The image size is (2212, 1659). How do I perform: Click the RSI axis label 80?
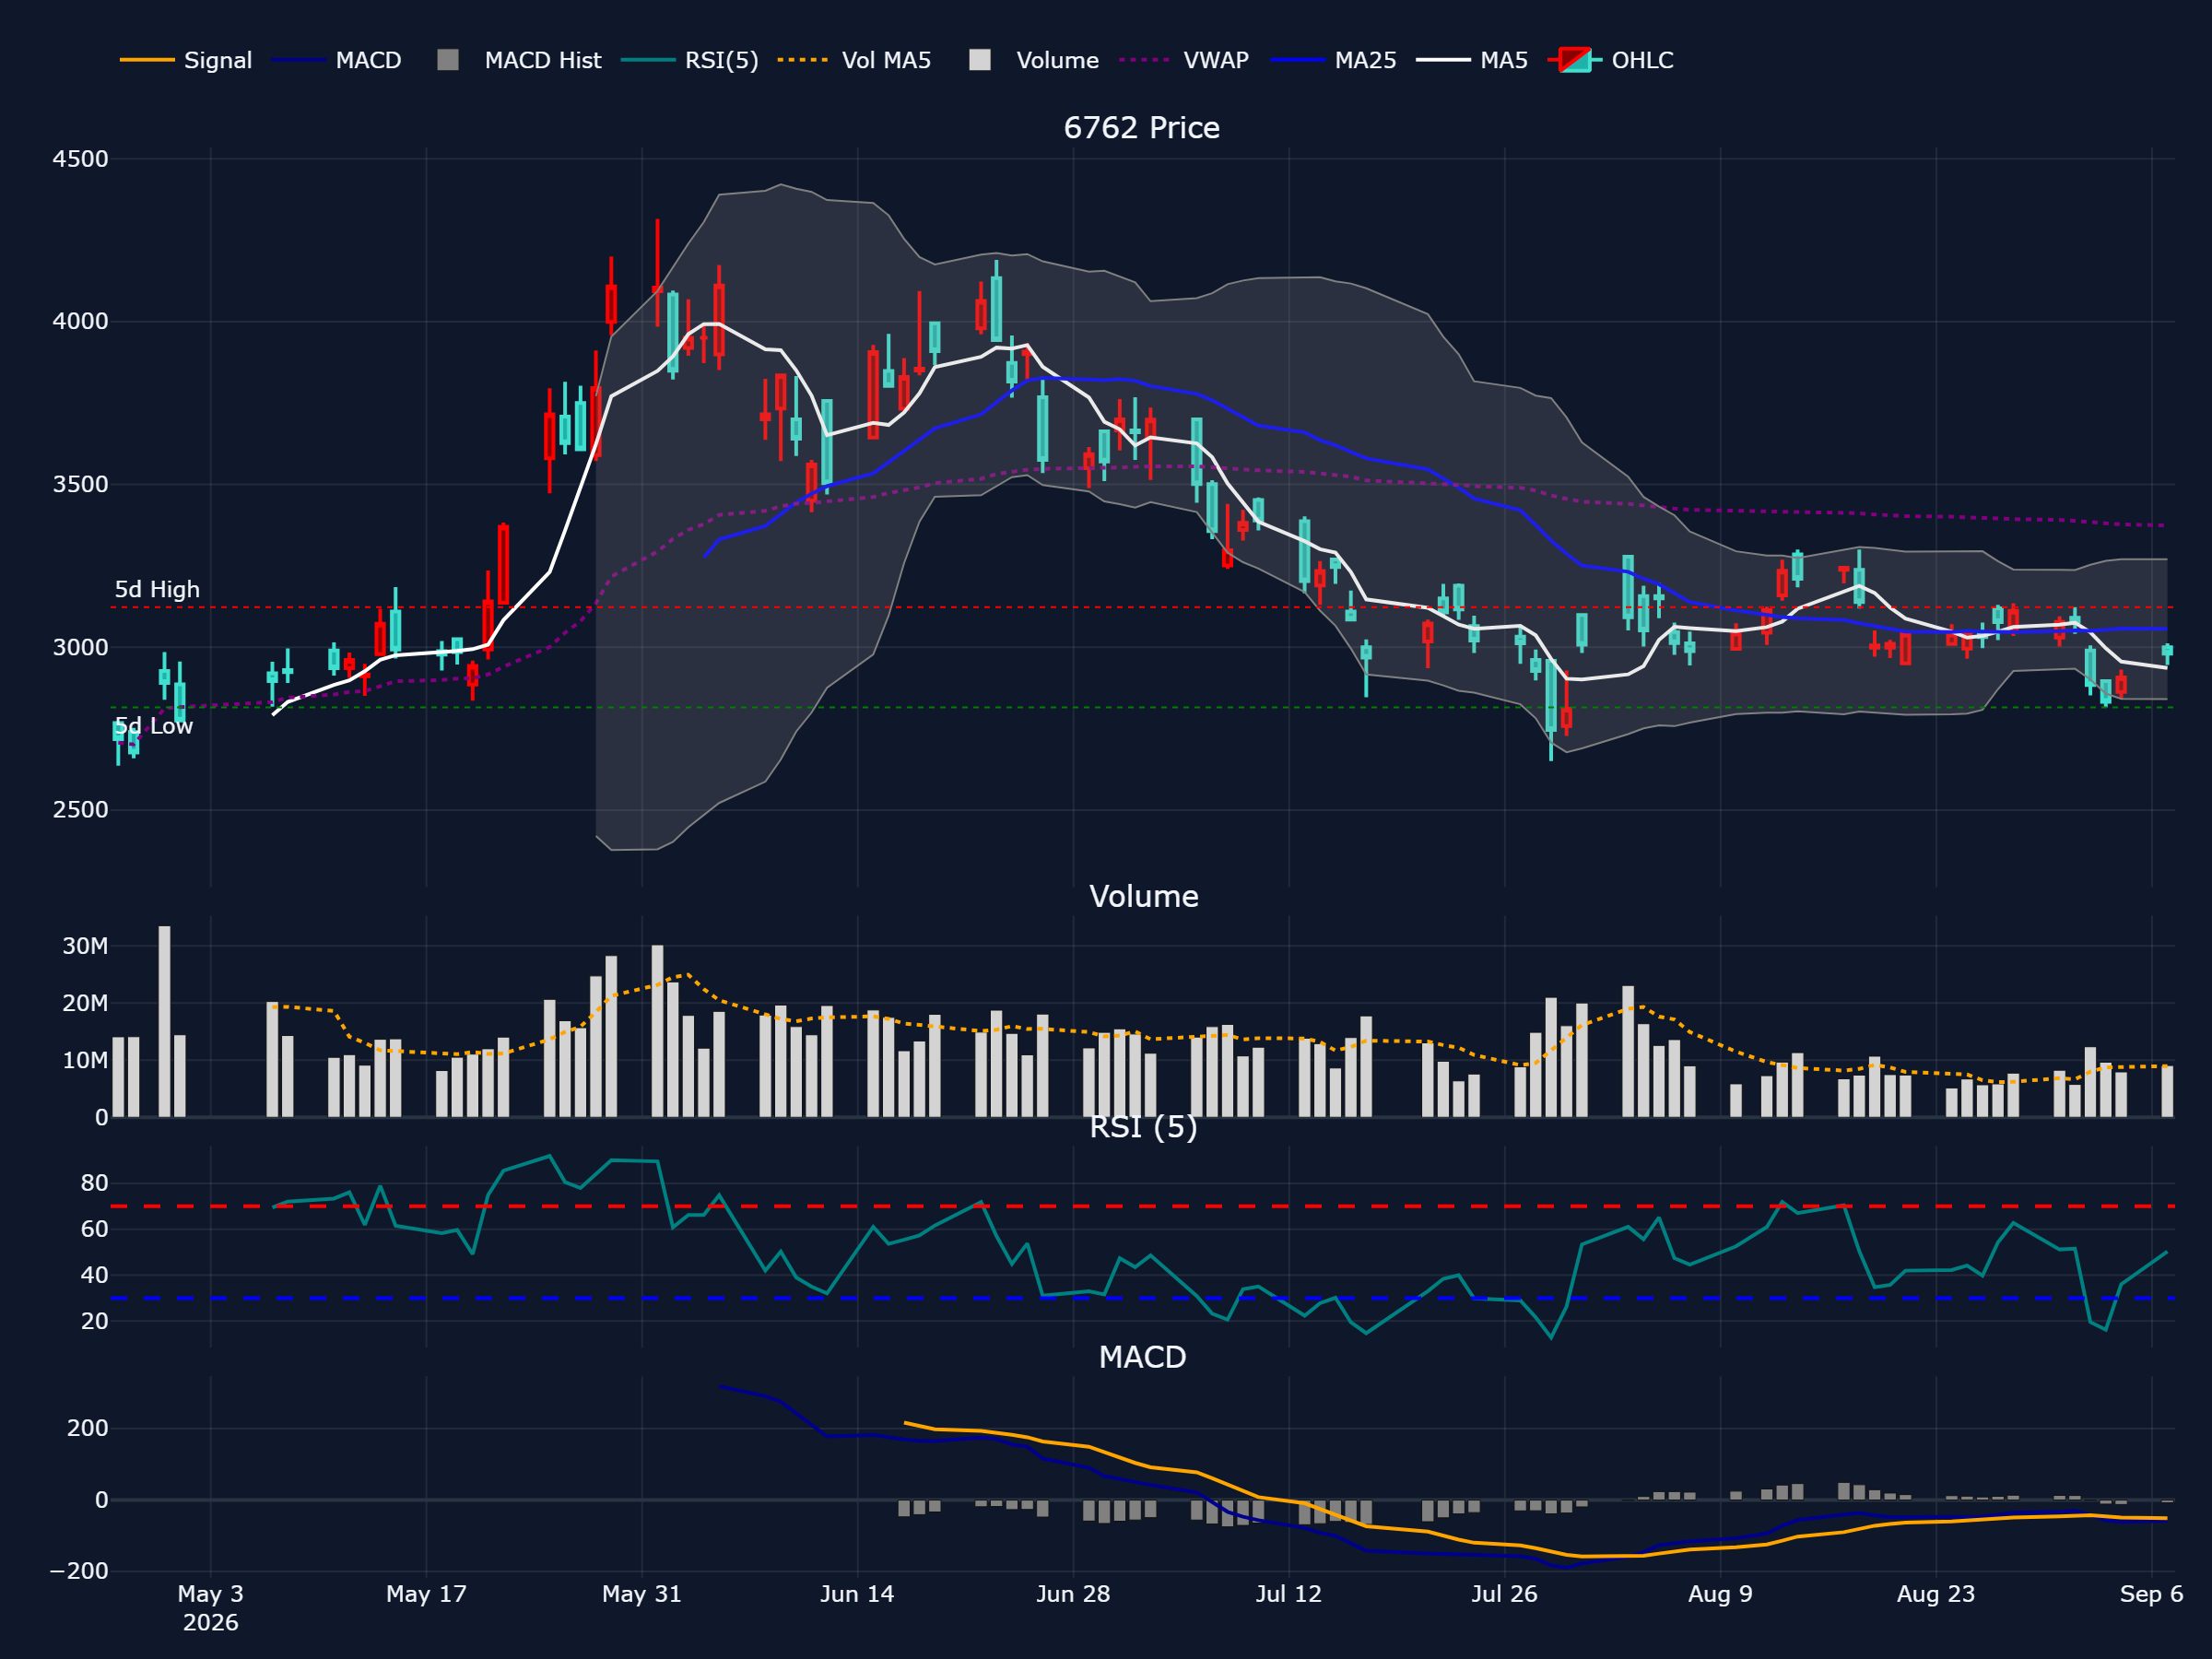(94, 1183)
